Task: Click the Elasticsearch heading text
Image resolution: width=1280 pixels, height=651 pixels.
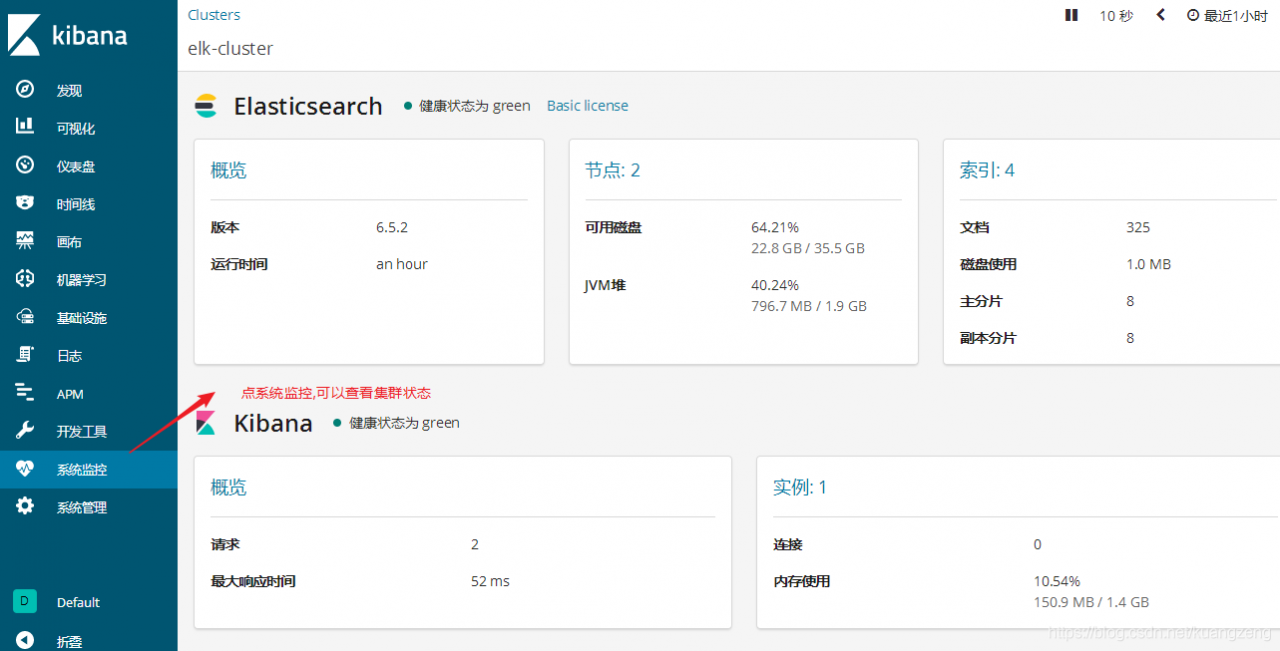Action: [308, 106]
